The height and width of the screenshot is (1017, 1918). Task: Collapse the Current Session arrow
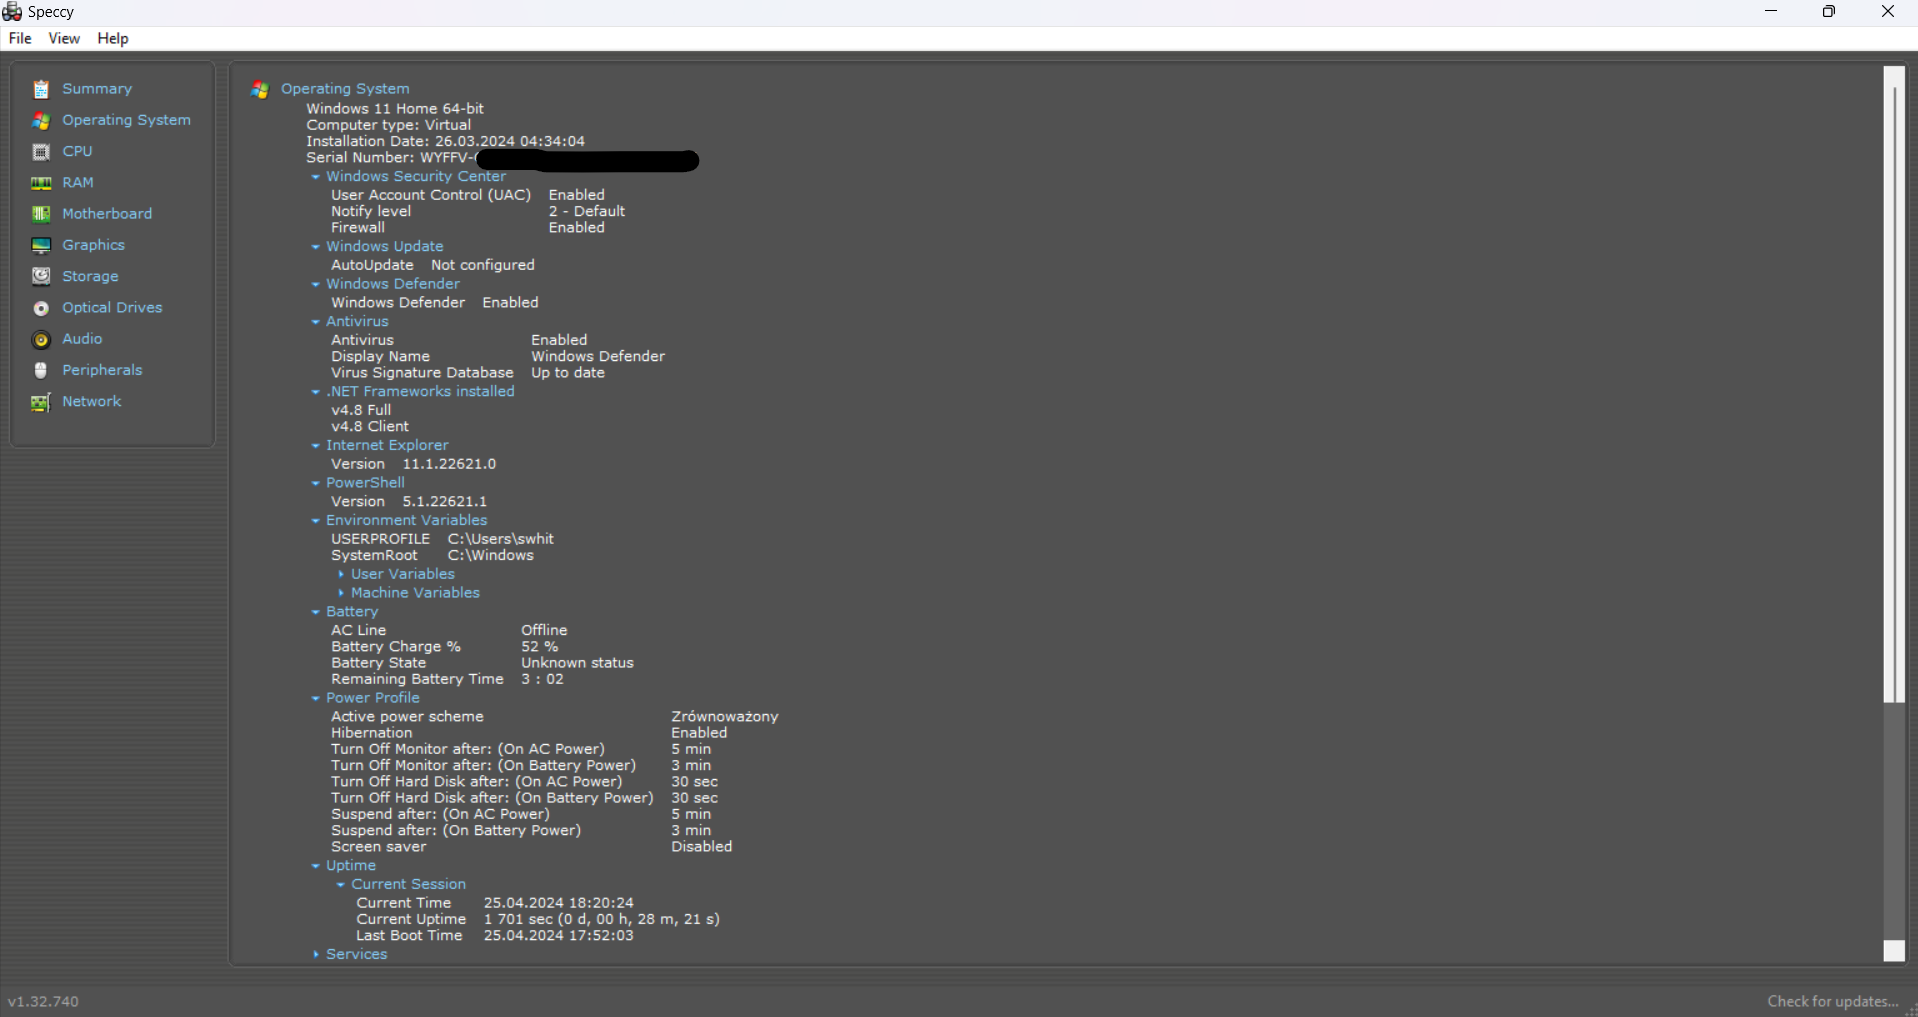pos(341,885)
